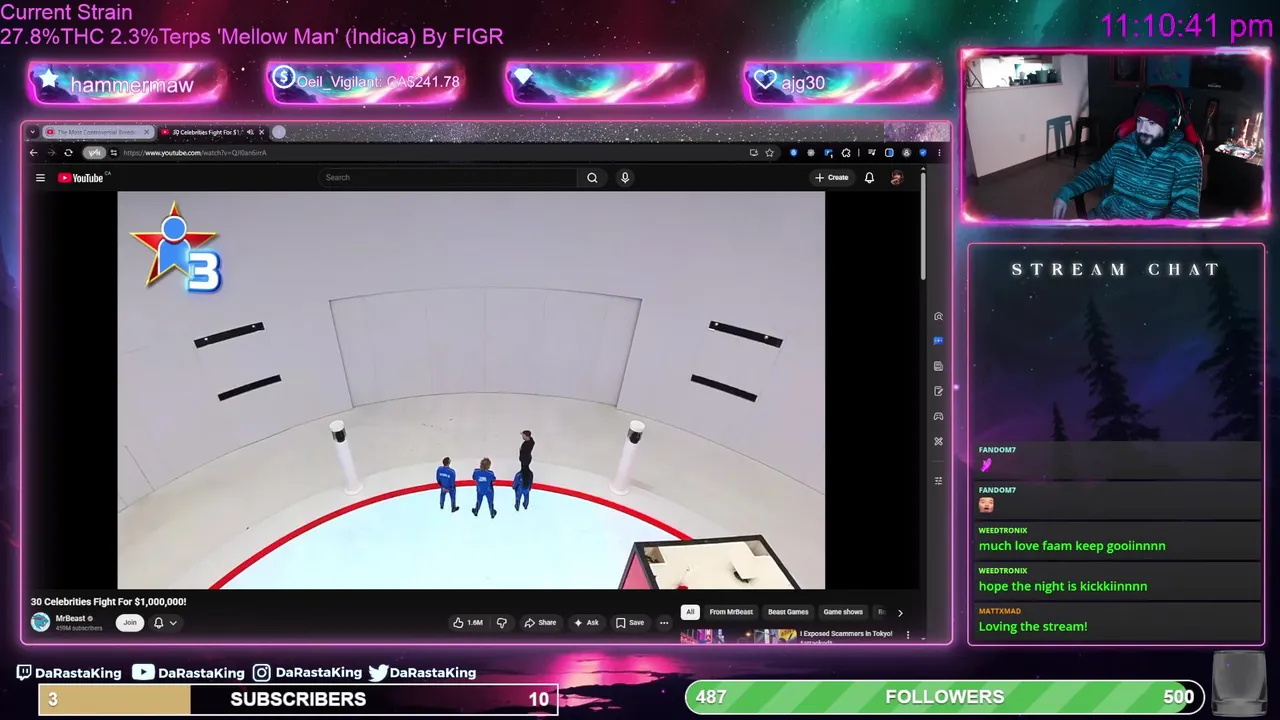The width and height of the screenshot is (1280, 720).
Task: Click in the YouTube search field
Action: [x=448, y=178]
